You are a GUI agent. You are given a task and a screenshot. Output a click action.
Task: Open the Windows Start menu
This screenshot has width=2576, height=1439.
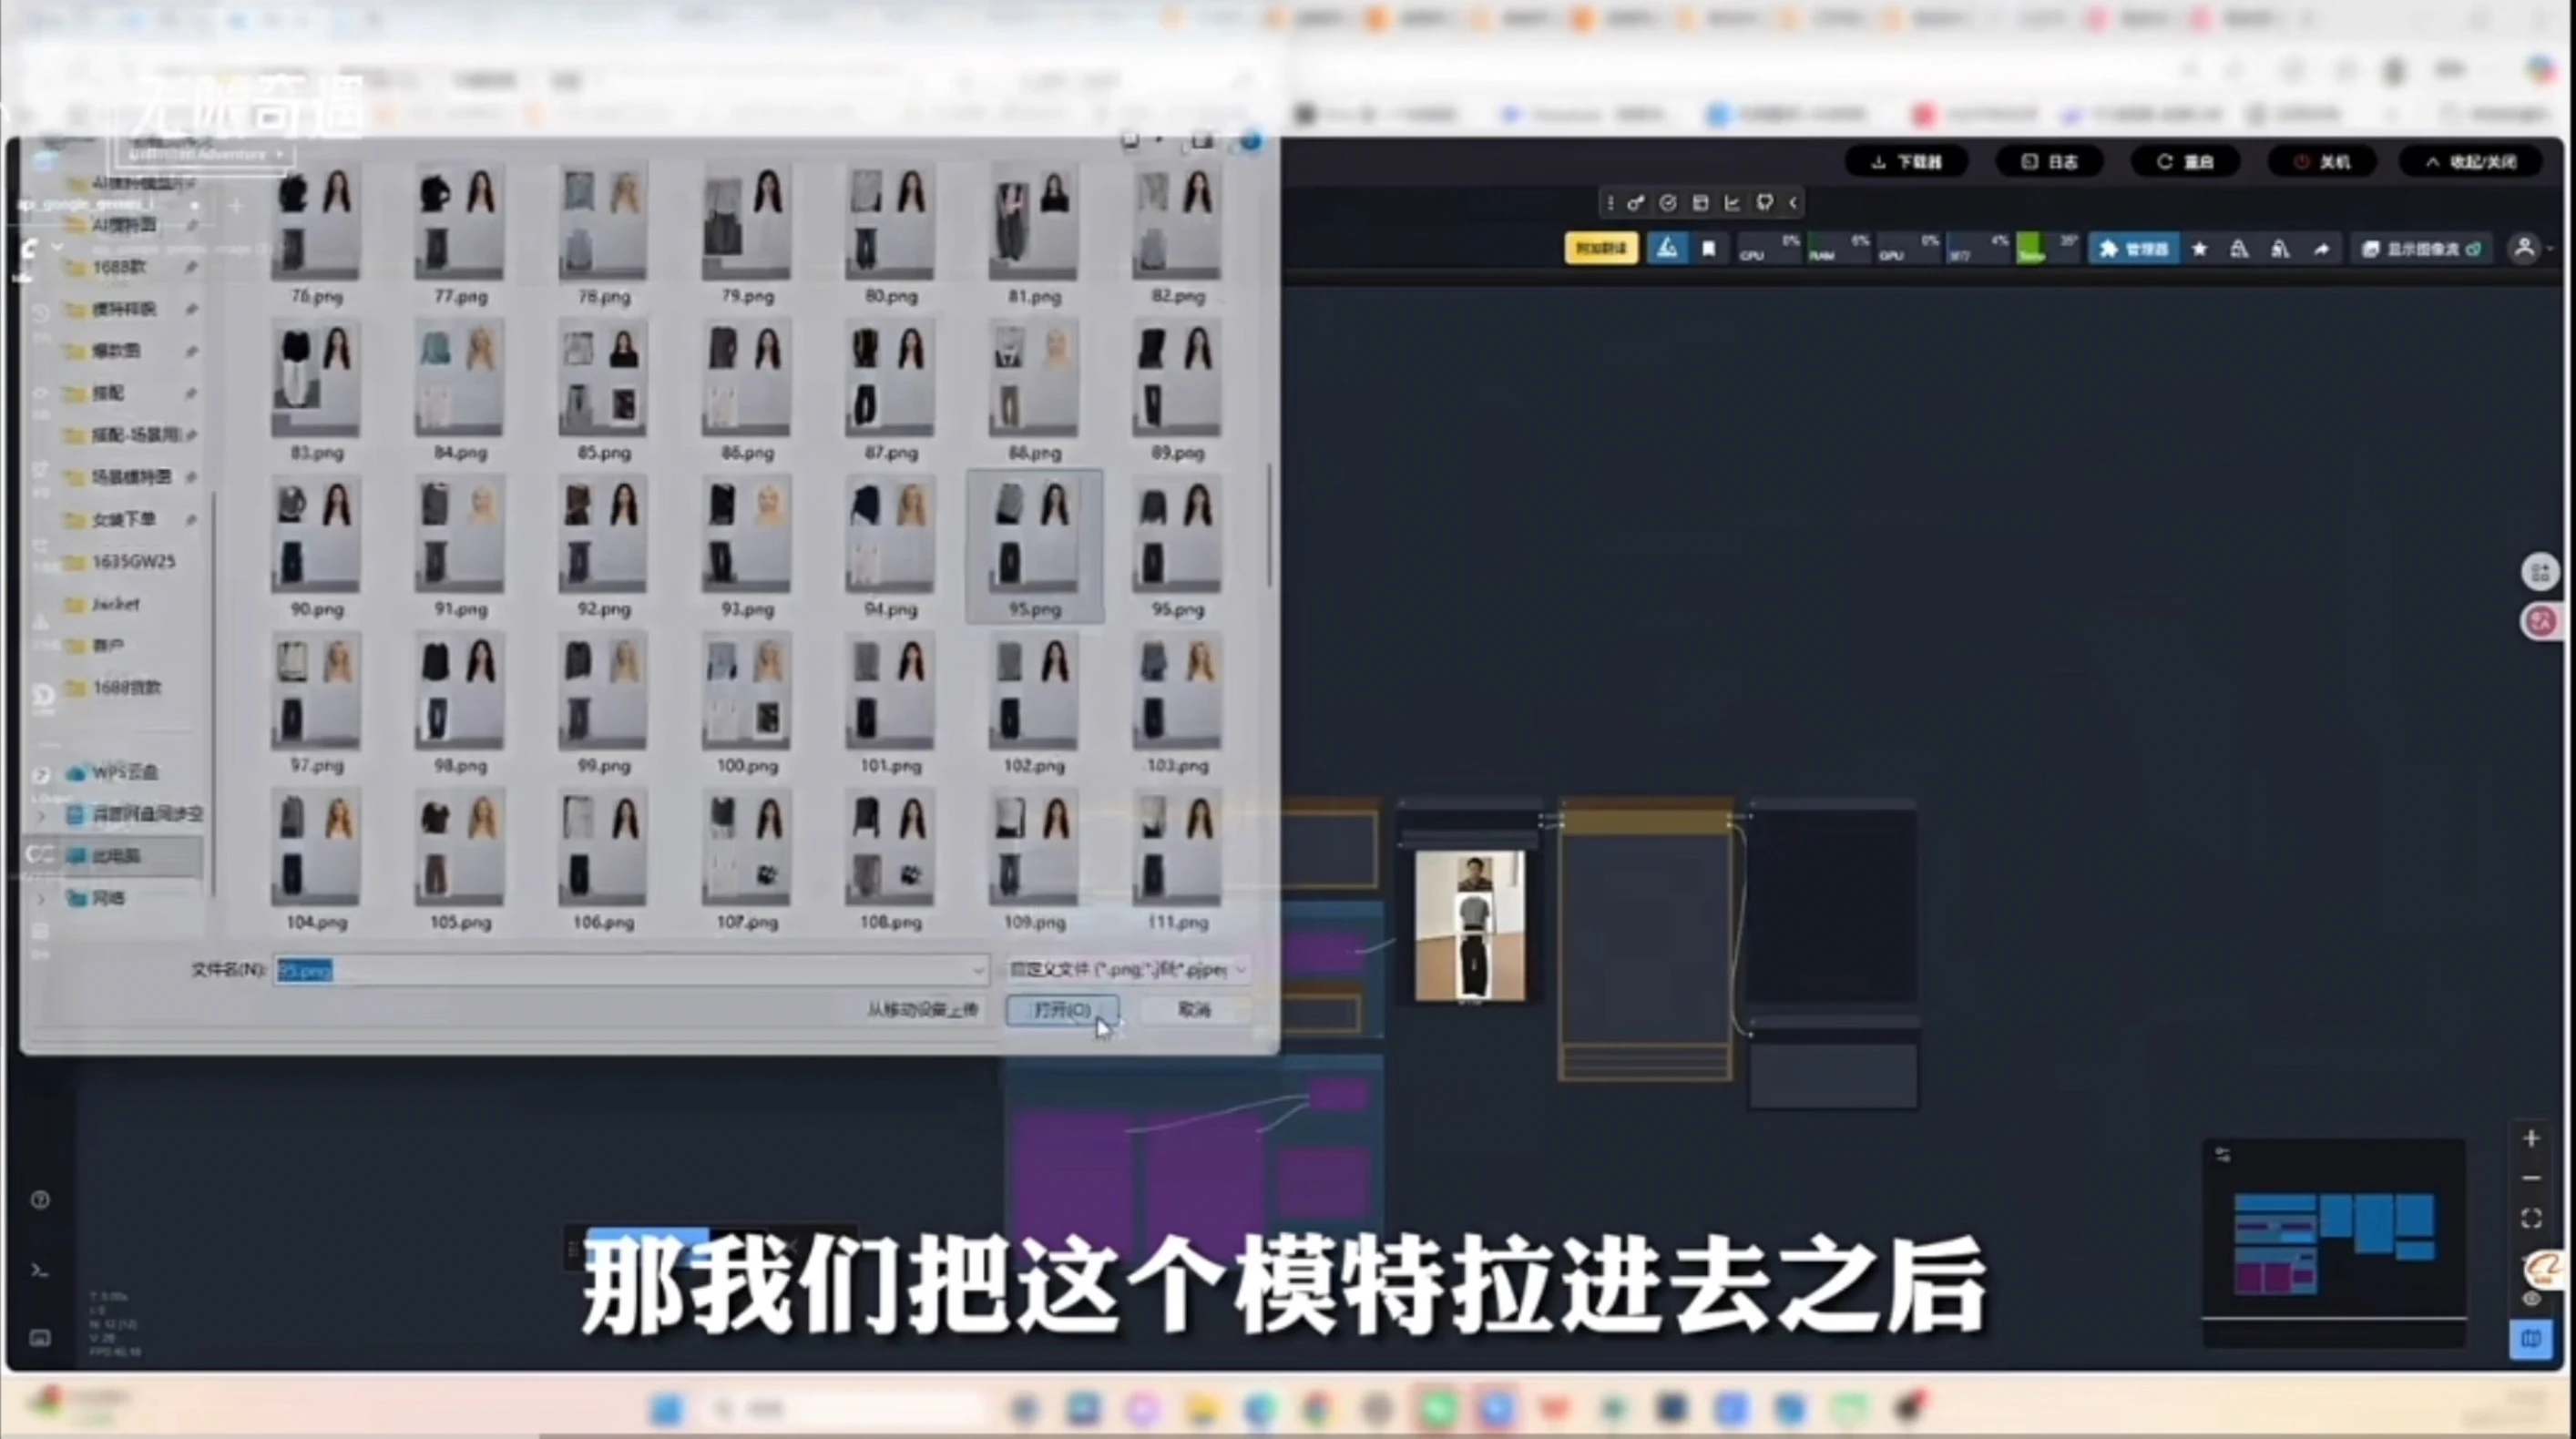click(x=668, y=1409)
